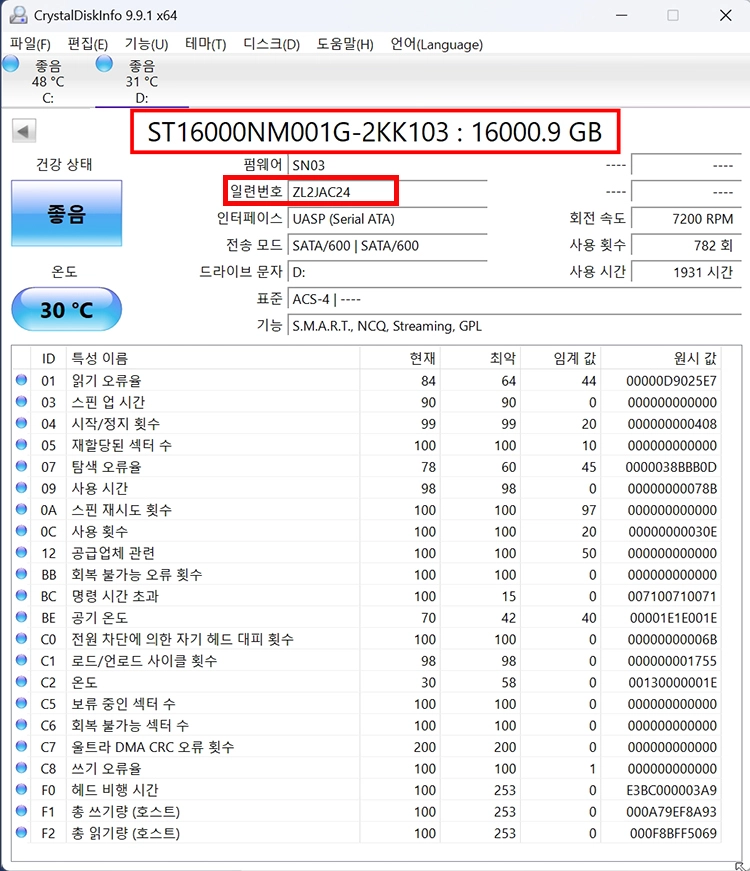This screenshot has height=871, width=750.
Task: Click the interface field UASP (Serial ATA)
Action: [x=387, y=218]
